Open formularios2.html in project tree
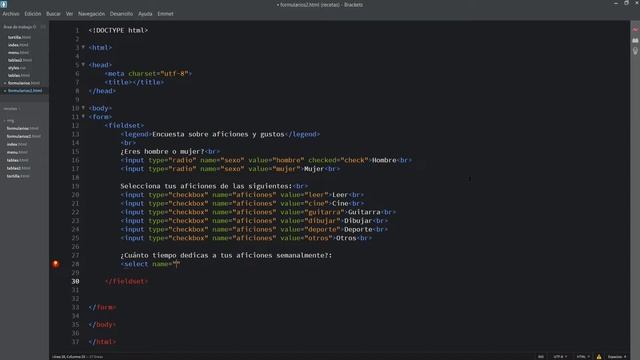 tap(24, 136)
